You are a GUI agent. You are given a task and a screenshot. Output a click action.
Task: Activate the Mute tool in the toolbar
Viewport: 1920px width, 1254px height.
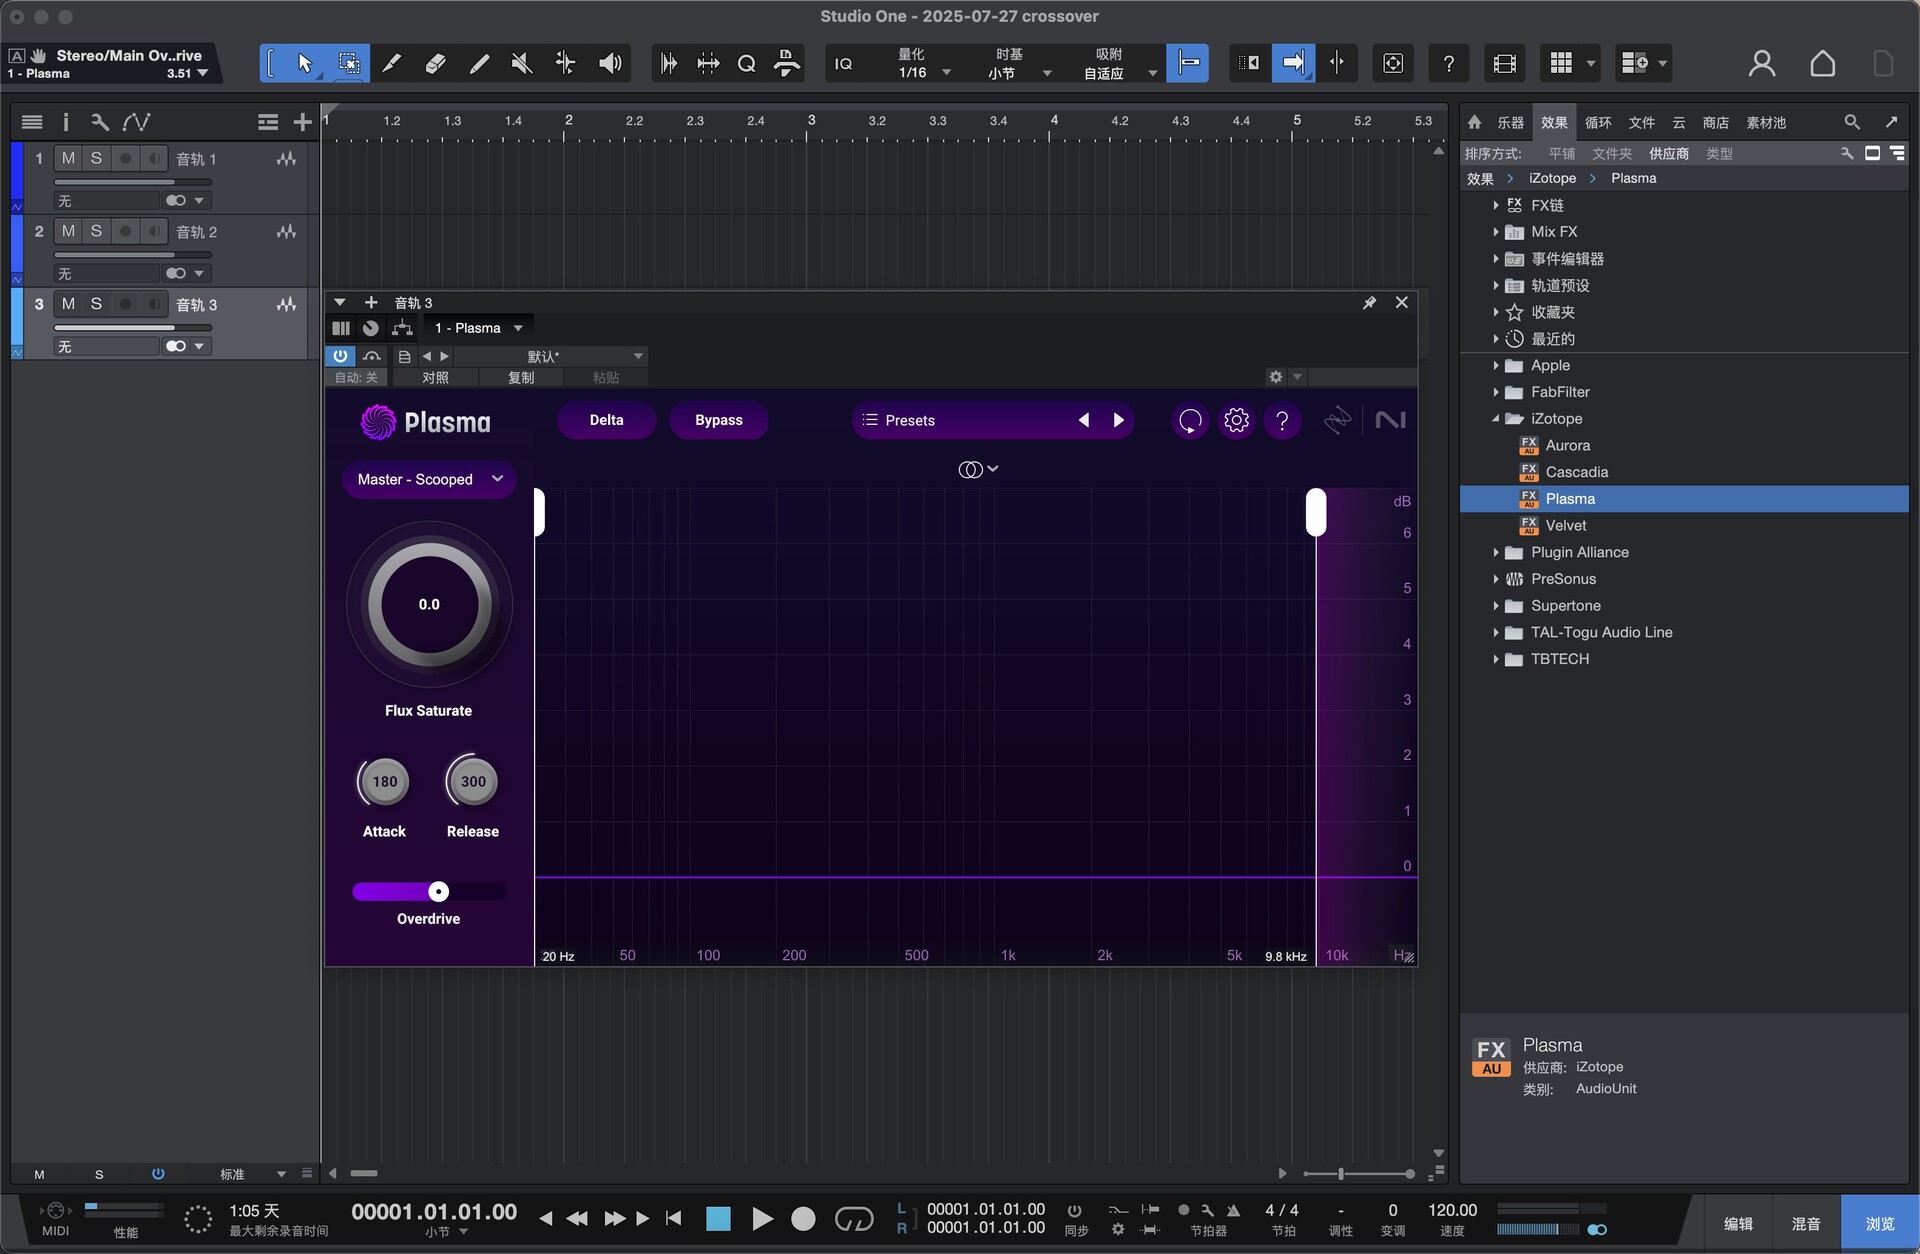point(521,63)
